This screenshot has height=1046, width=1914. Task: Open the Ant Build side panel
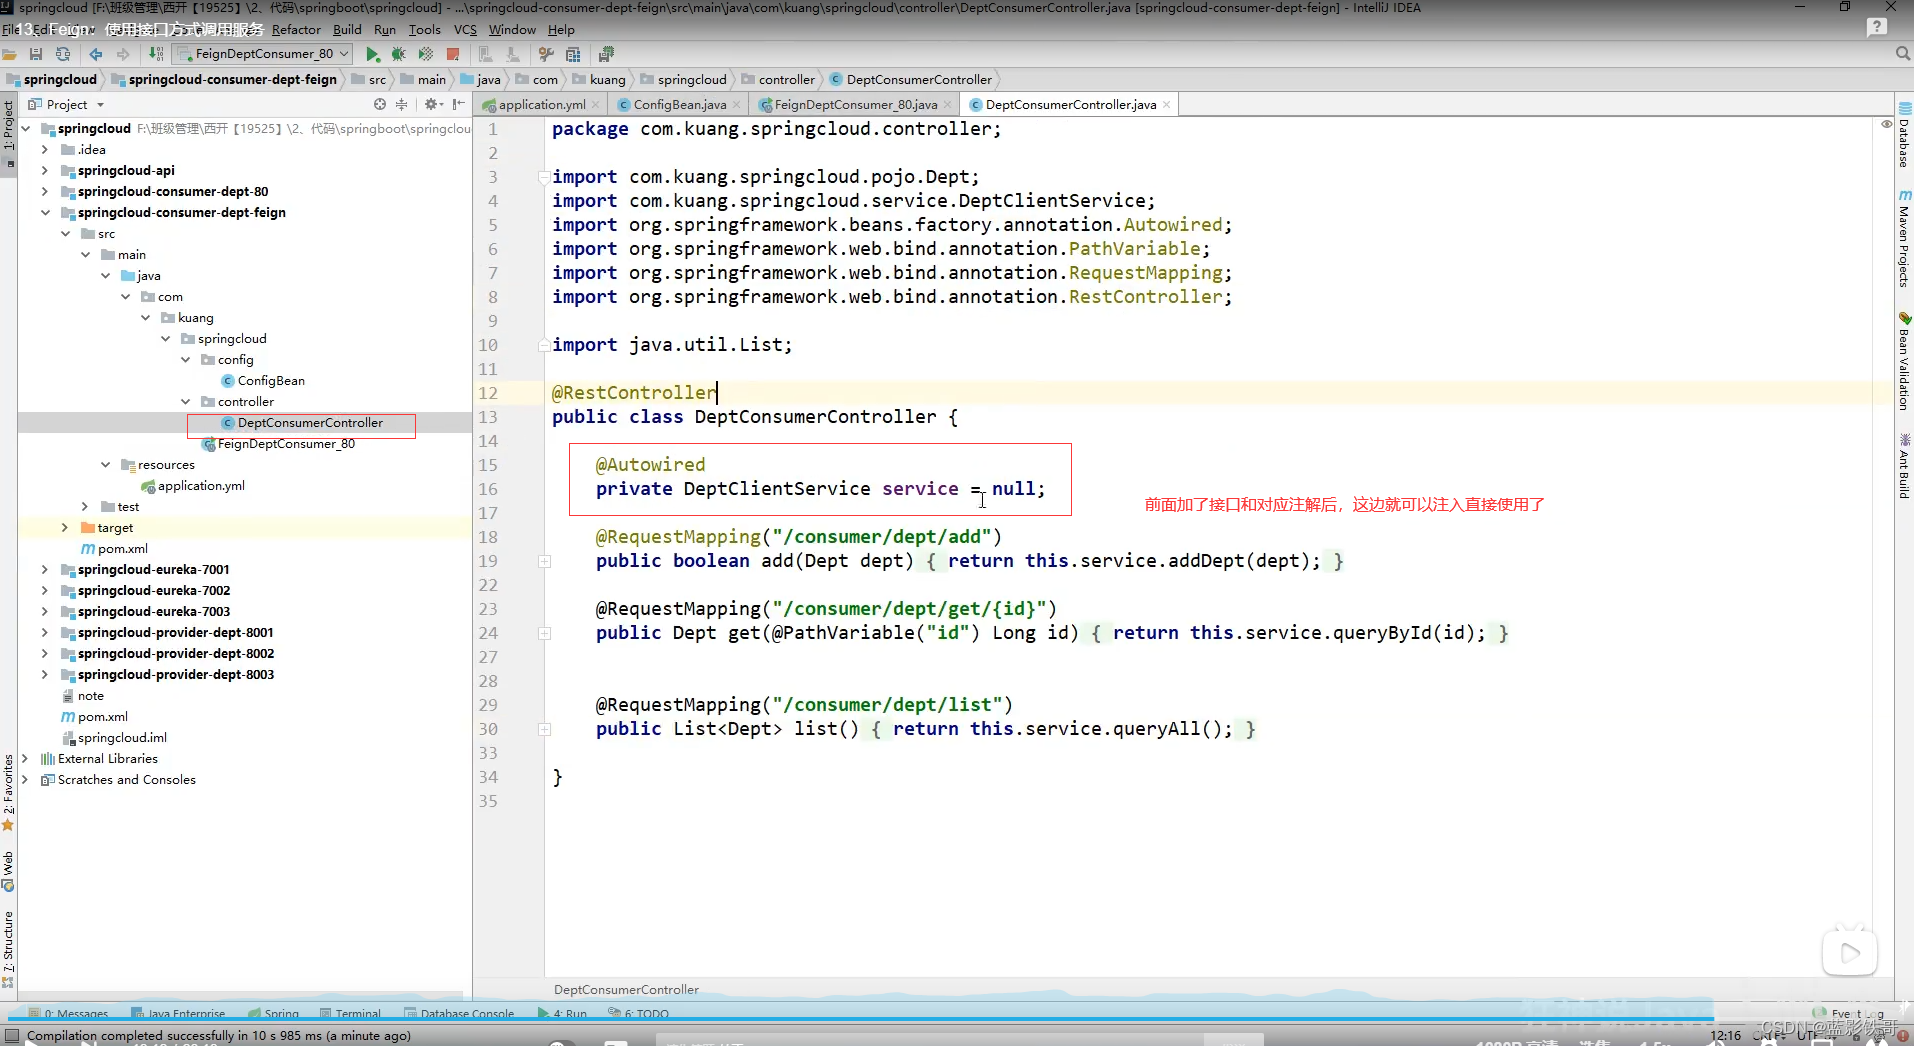tap(1904, 466)
